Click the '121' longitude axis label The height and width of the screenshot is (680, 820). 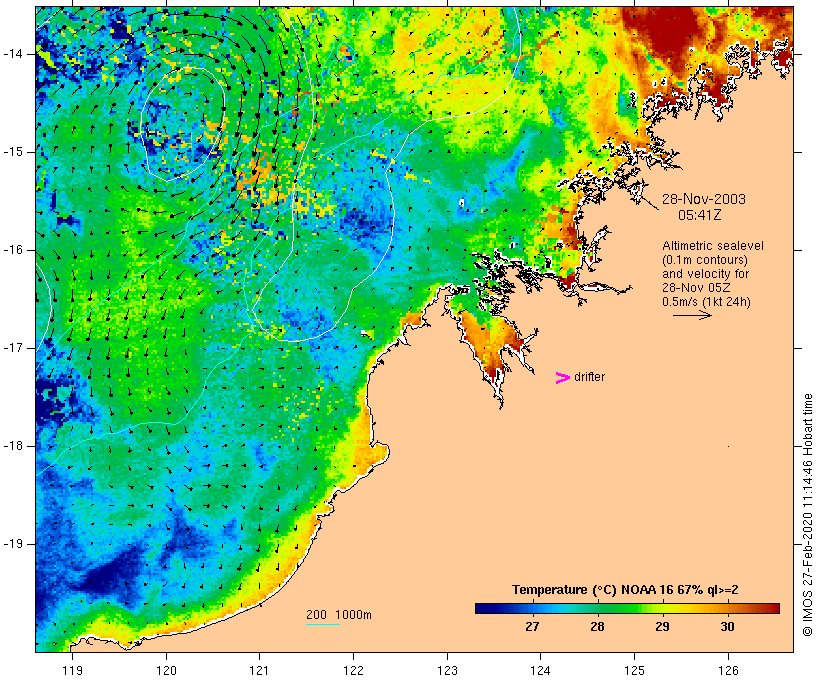coord(259,671)
